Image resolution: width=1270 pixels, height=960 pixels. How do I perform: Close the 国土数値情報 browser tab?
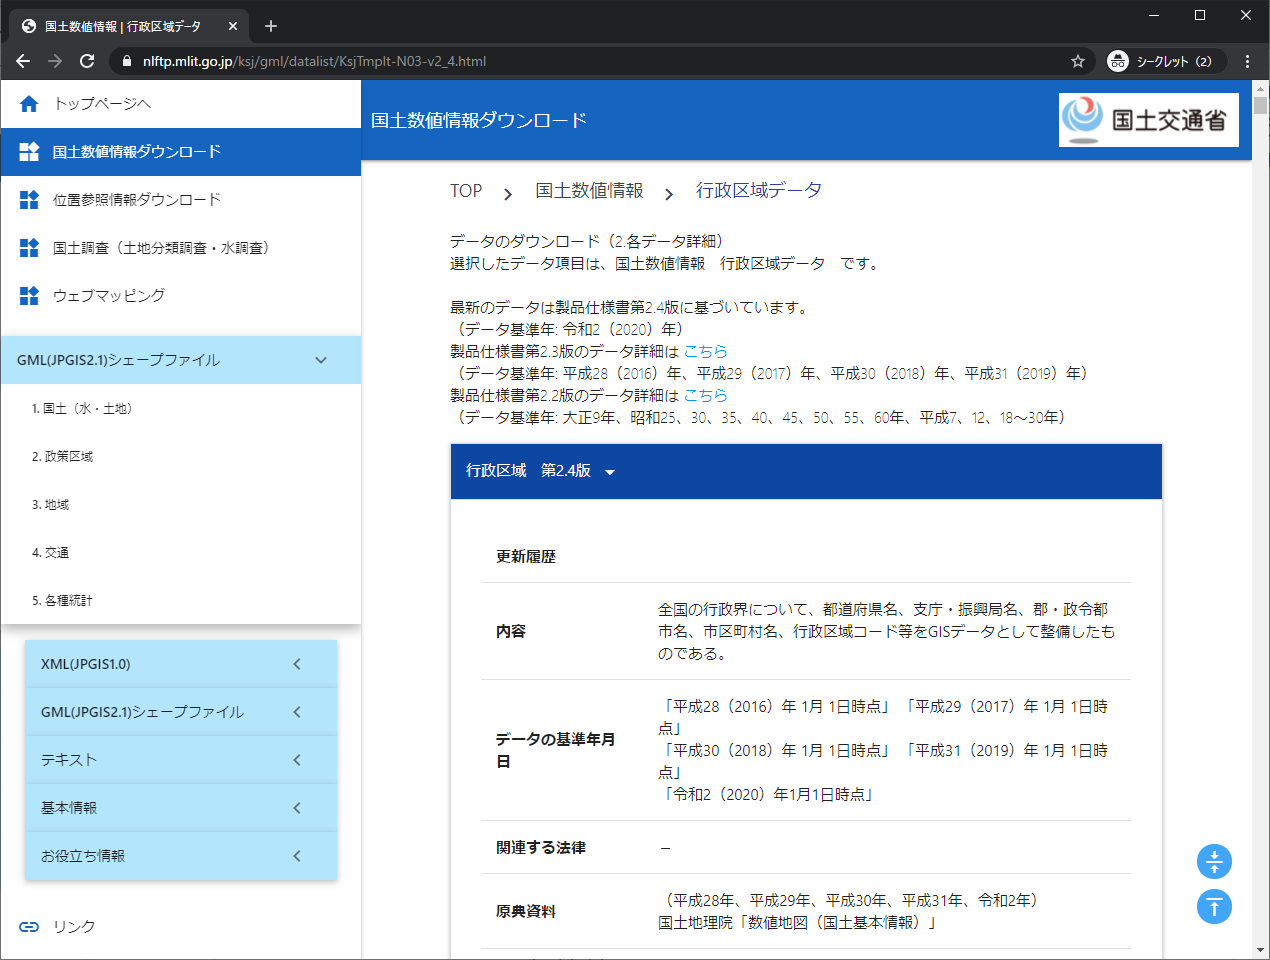pyautogui.click(x=233, y=26)
